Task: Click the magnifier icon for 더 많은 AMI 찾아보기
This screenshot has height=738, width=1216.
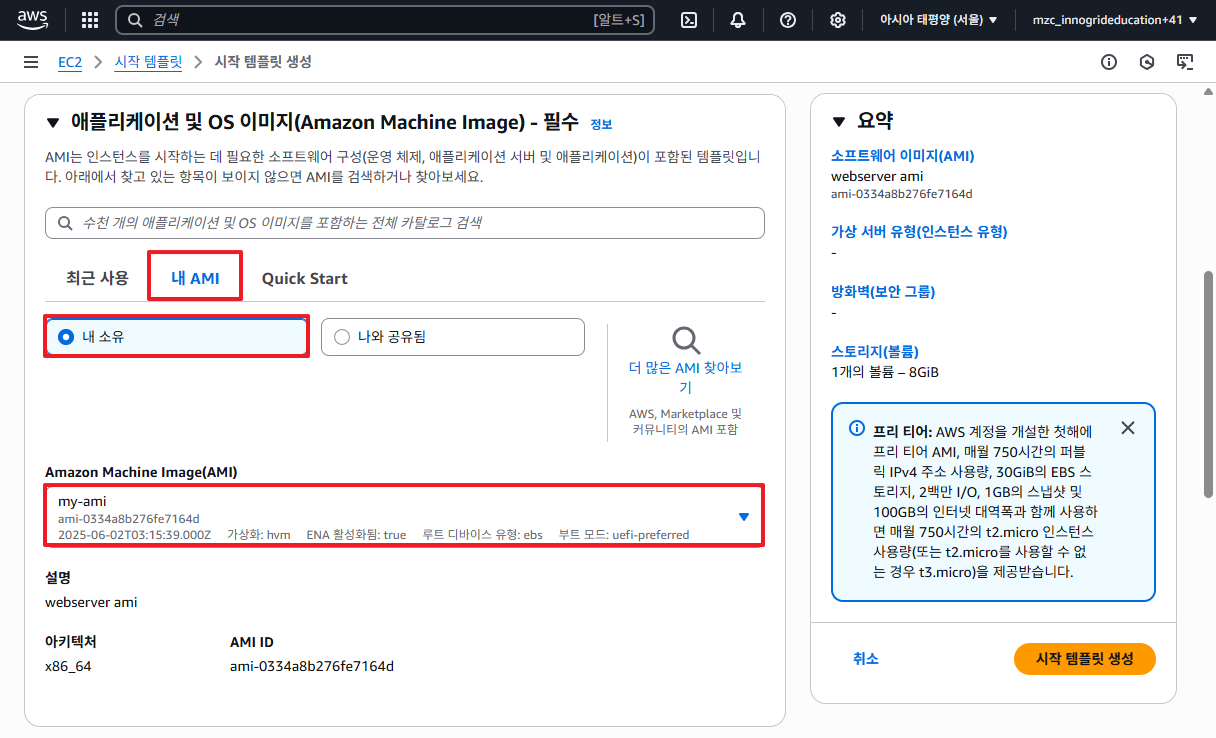Action: pyautogui.click(x=686, y=340)
